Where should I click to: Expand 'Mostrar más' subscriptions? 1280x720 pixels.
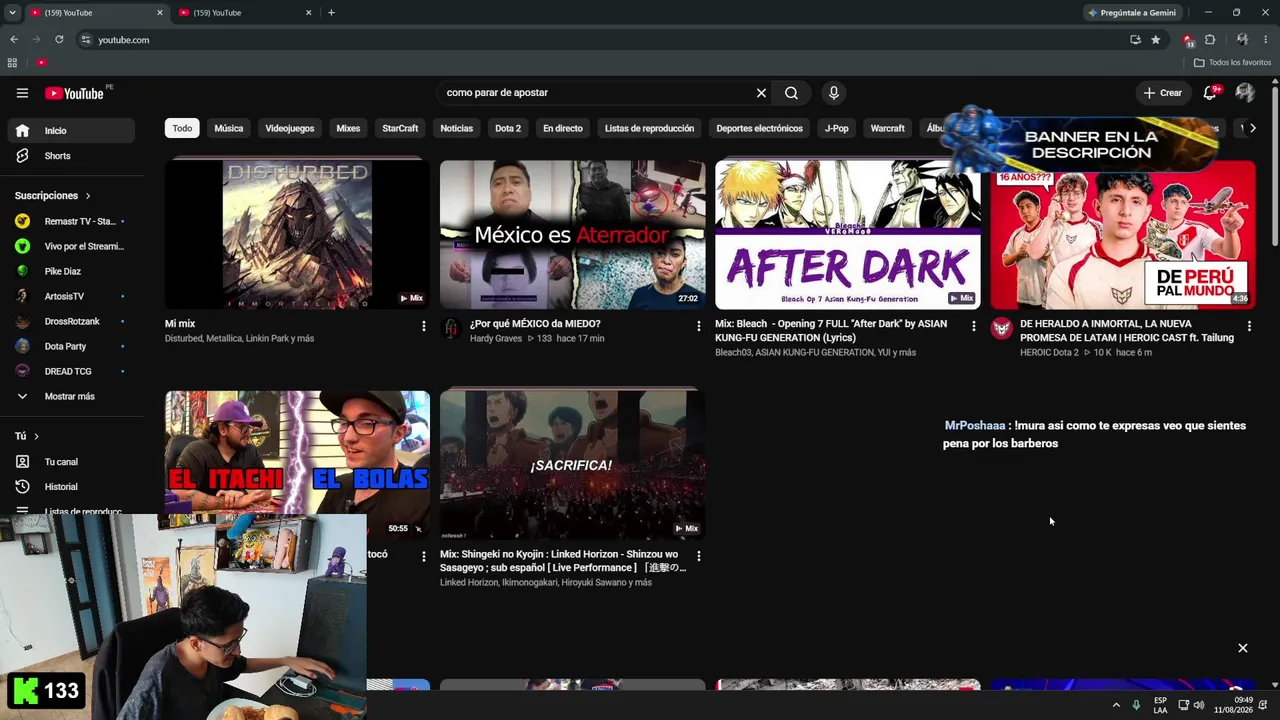pyautogui.click(x=71, y=396)
